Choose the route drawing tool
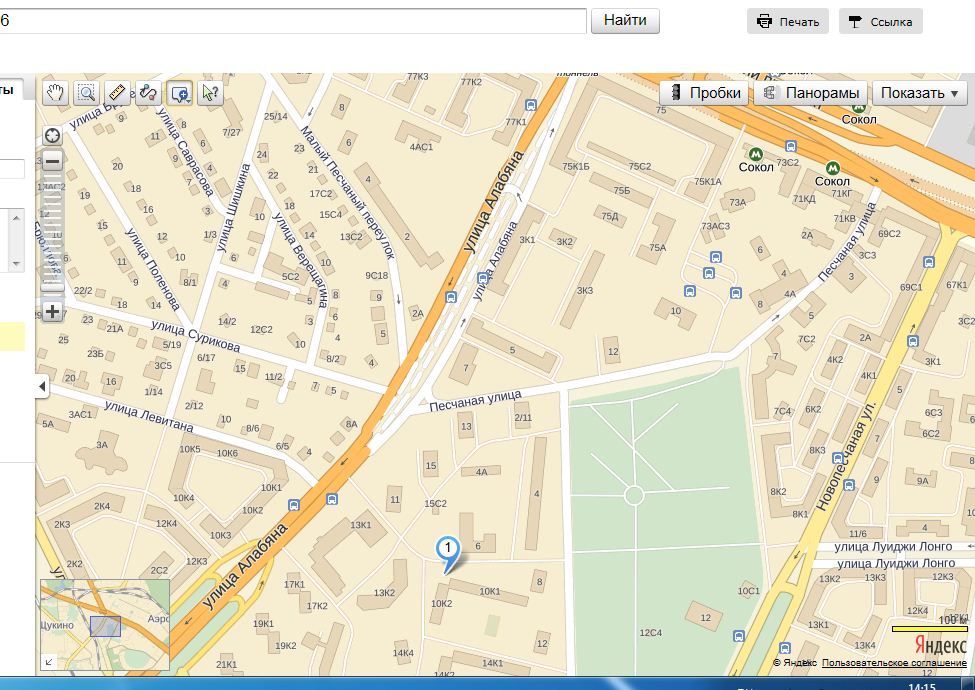 pos(149,93)
